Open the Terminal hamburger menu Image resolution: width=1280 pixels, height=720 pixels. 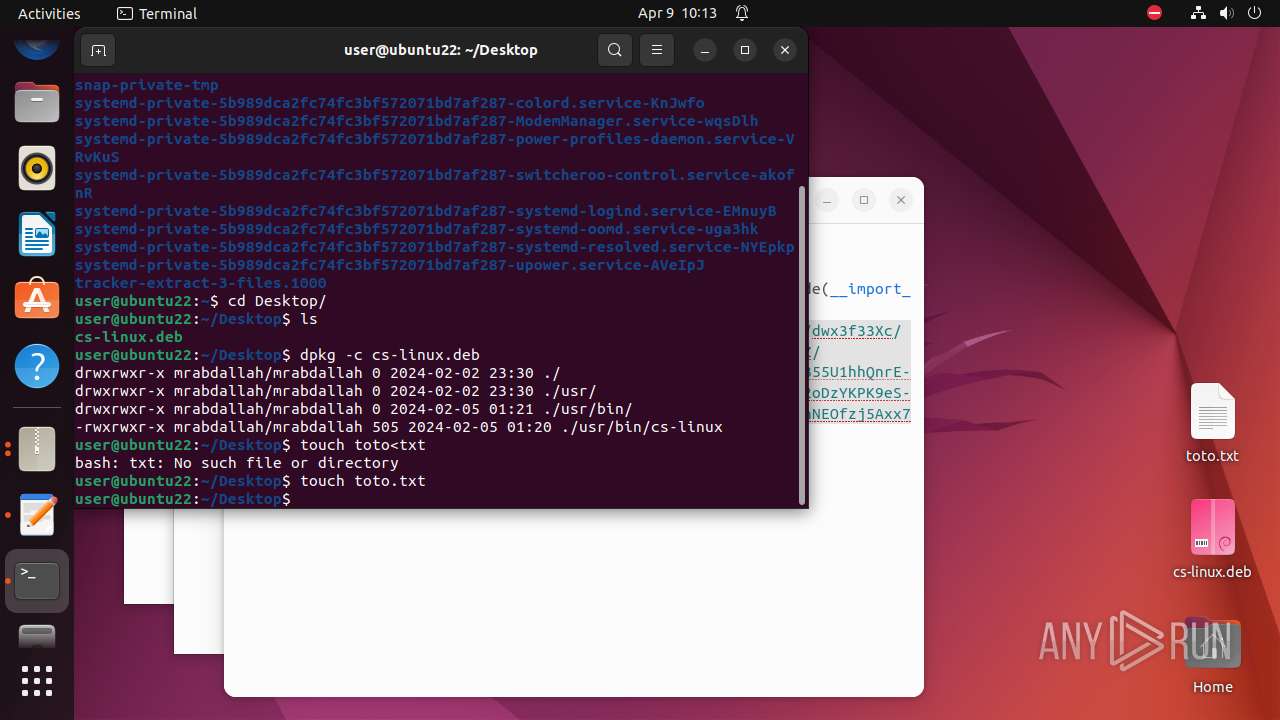[656, 50]
